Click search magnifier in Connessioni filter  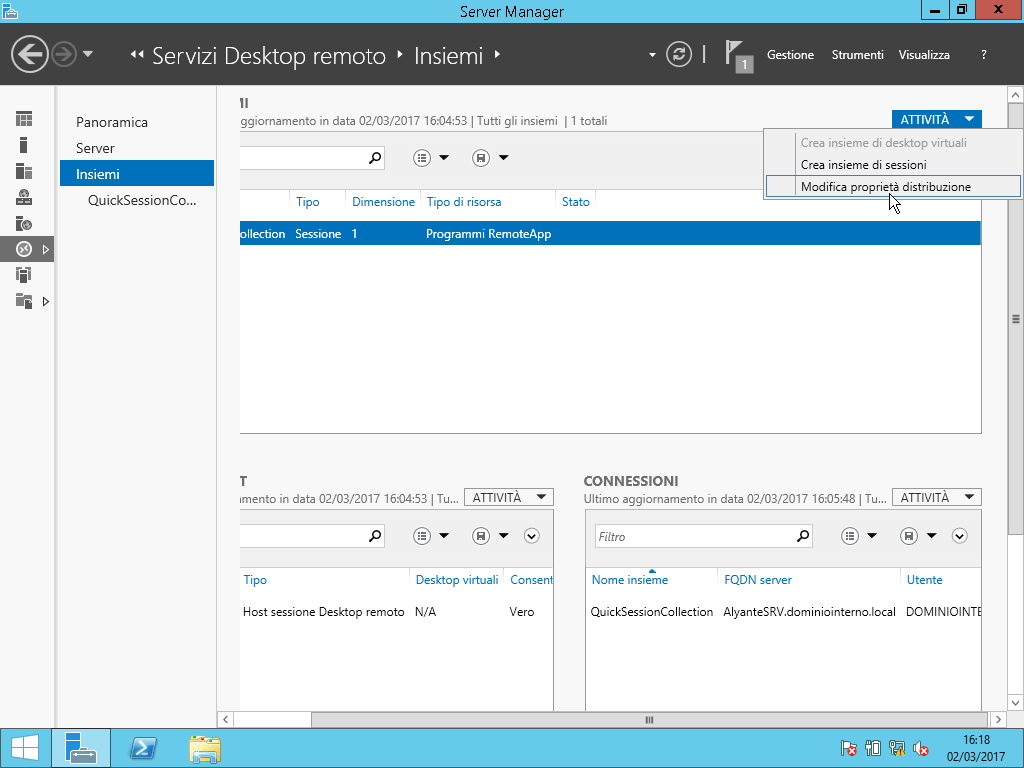pyautogui.click(x=802, y=536)
